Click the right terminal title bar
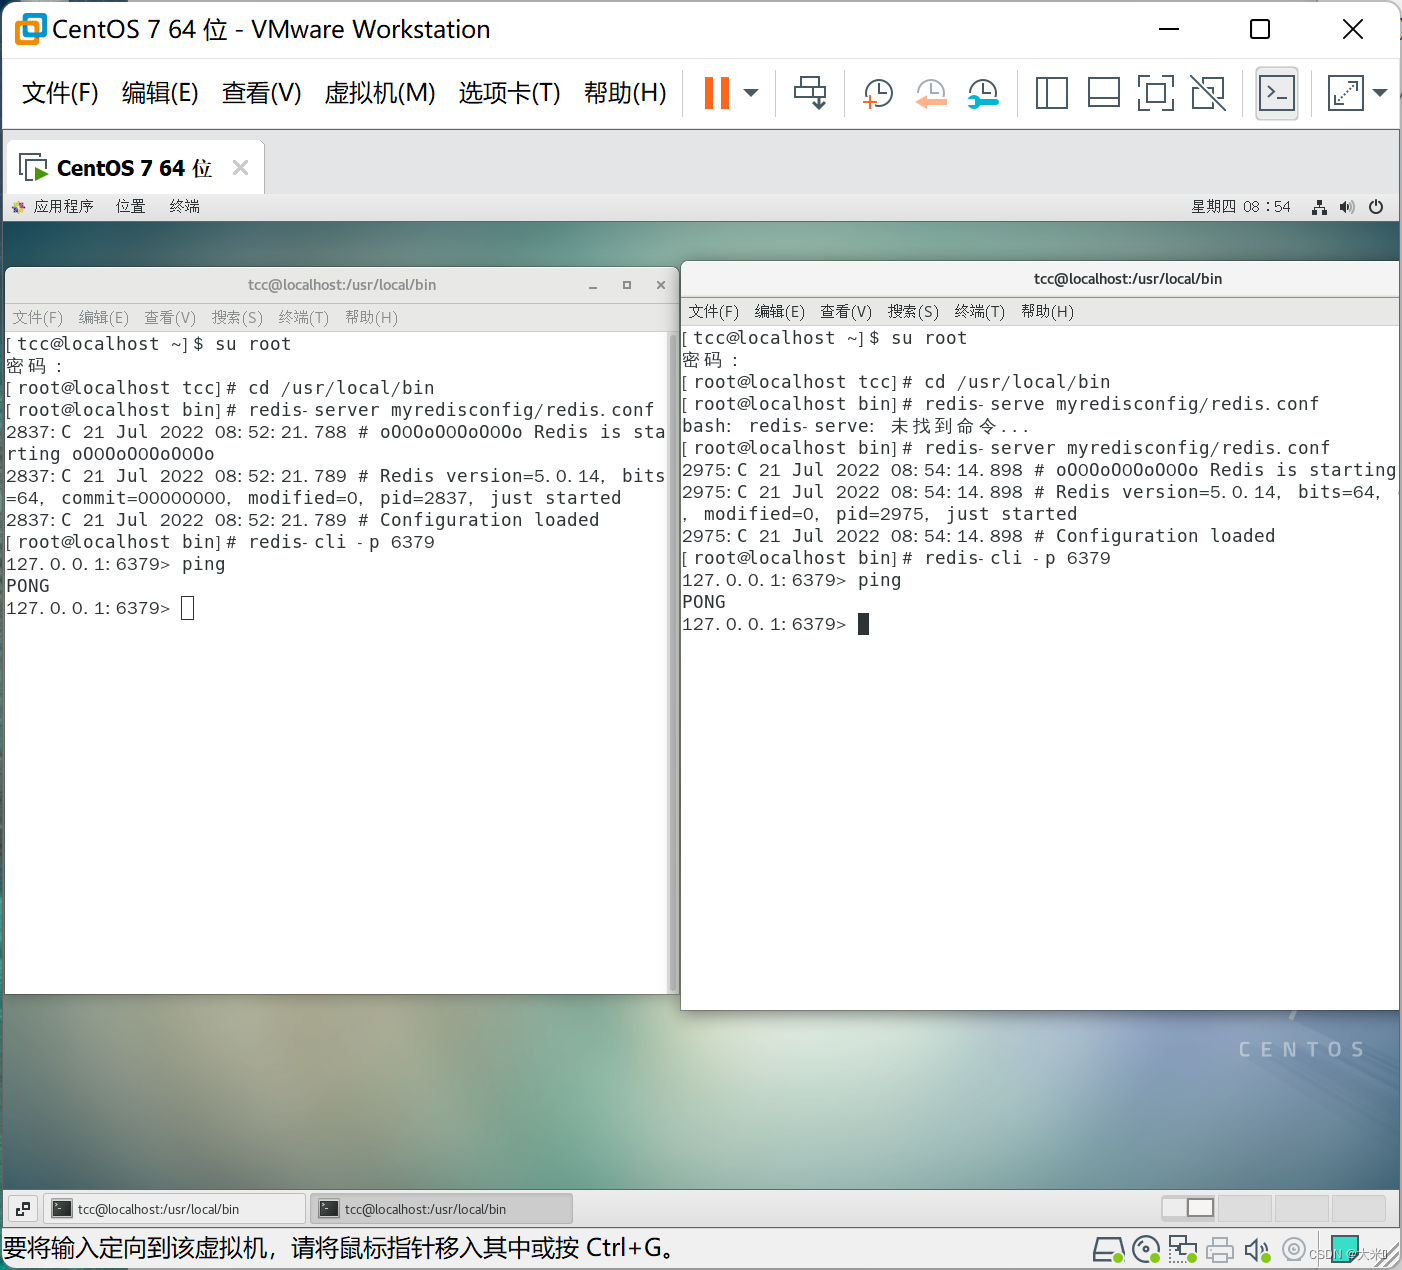The width and height of the screenshot is (1402, 1270). click(1040, 279)
